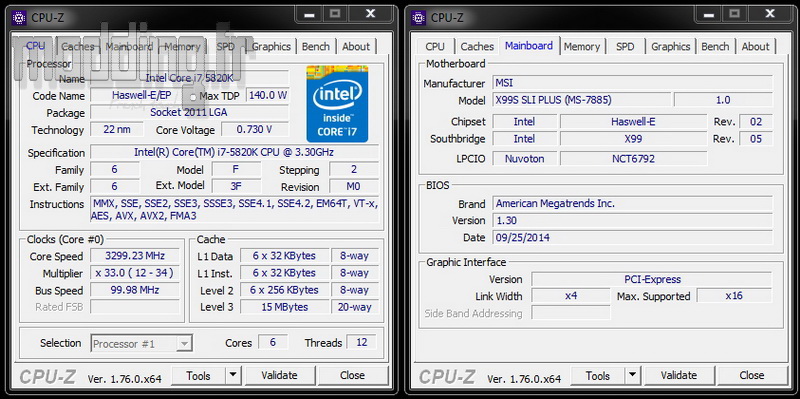This screenshot has height=399, width=800.
Task: Click Validate button in right window
Action: point(679,376)
